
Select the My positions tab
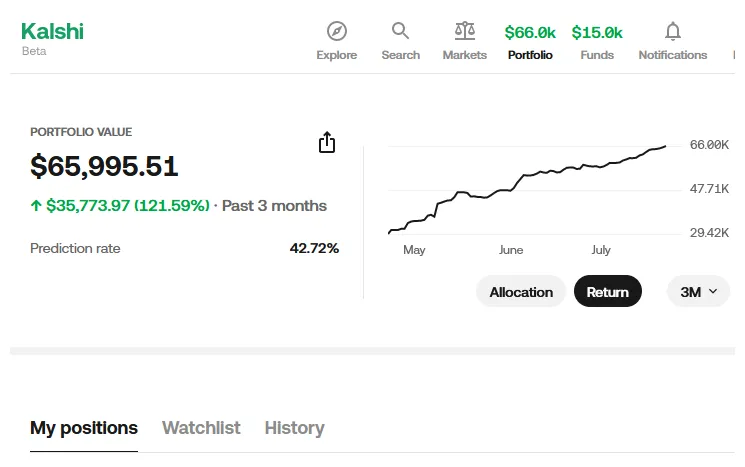[x=84, y=428]
